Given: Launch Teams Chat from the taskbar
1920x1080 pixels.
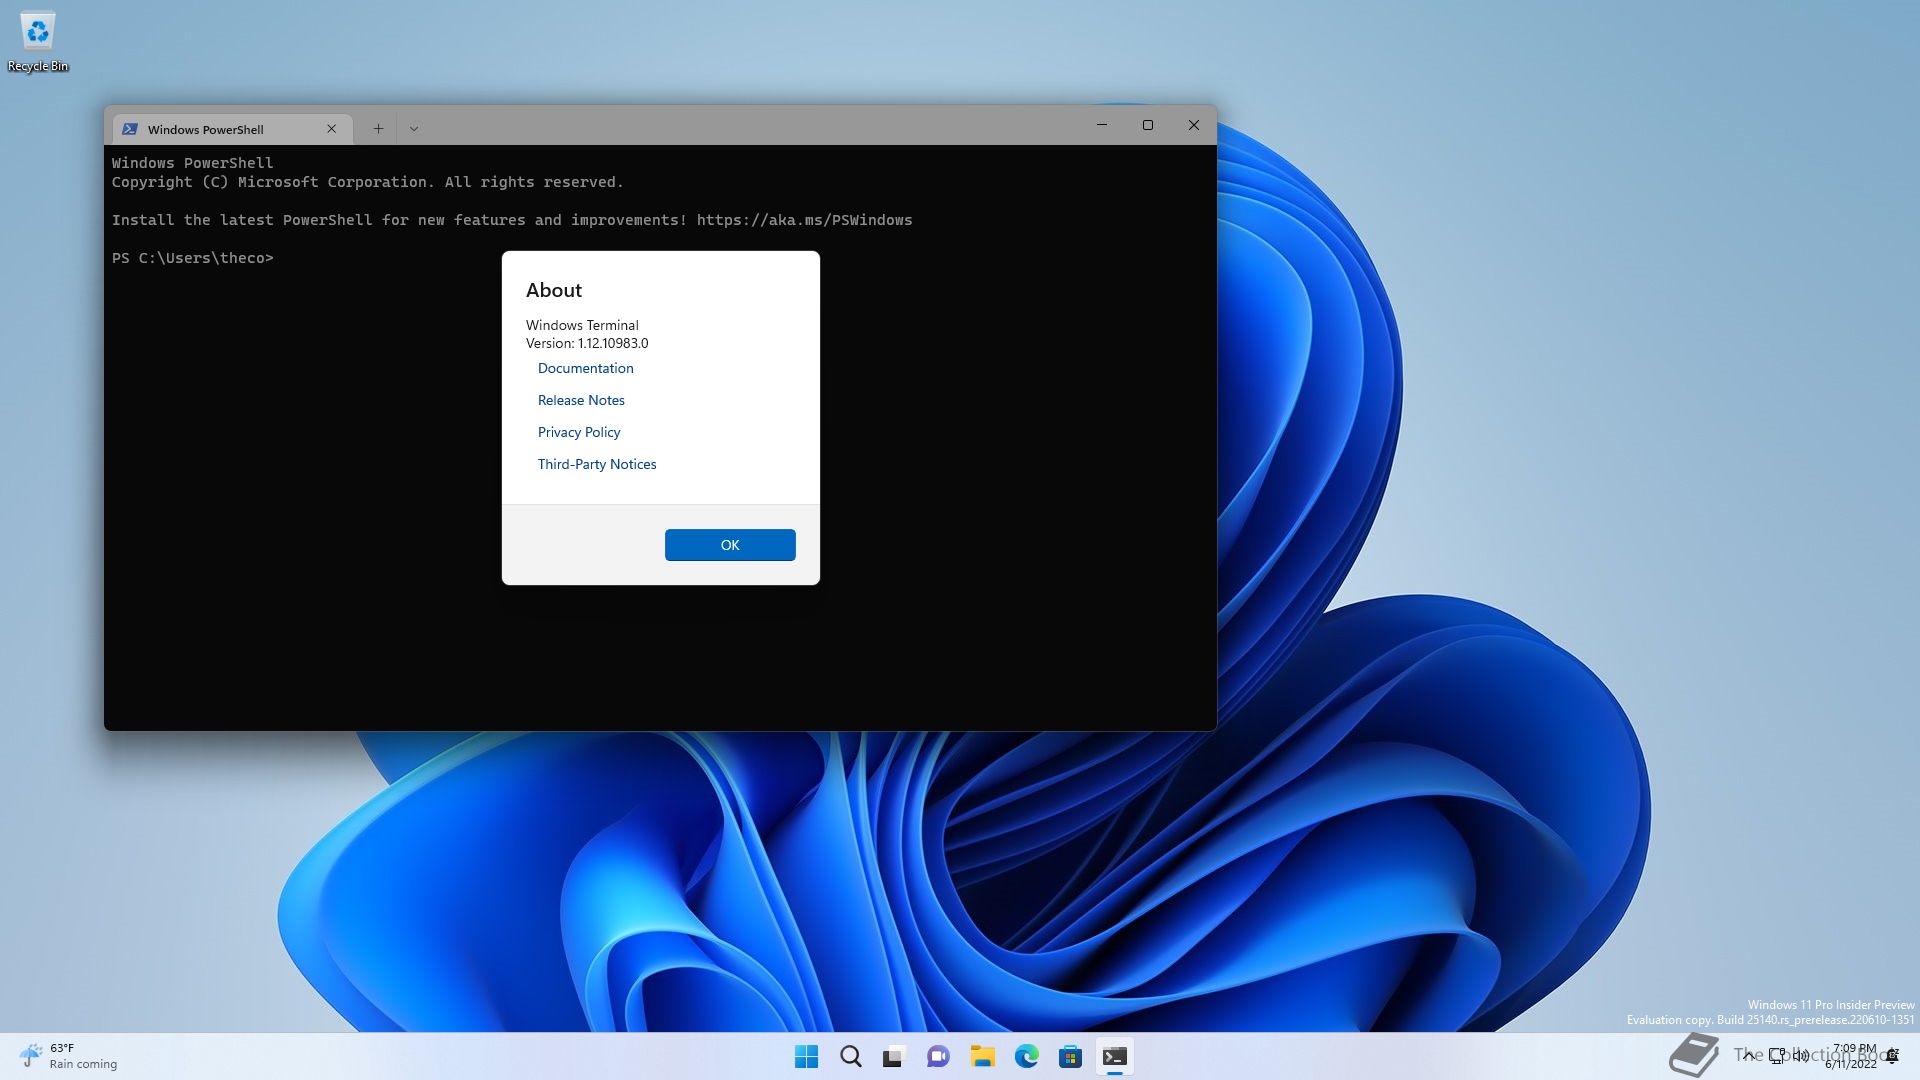Looking at the screenshot, I should (x=938, y=1056).
